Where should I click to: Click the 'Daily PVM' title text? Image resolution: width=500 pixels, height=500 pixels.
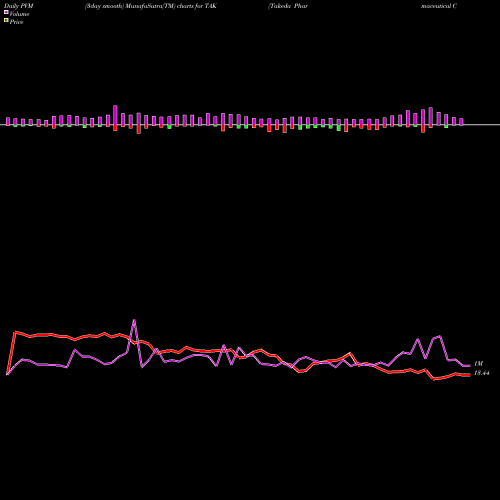[19, 6]
